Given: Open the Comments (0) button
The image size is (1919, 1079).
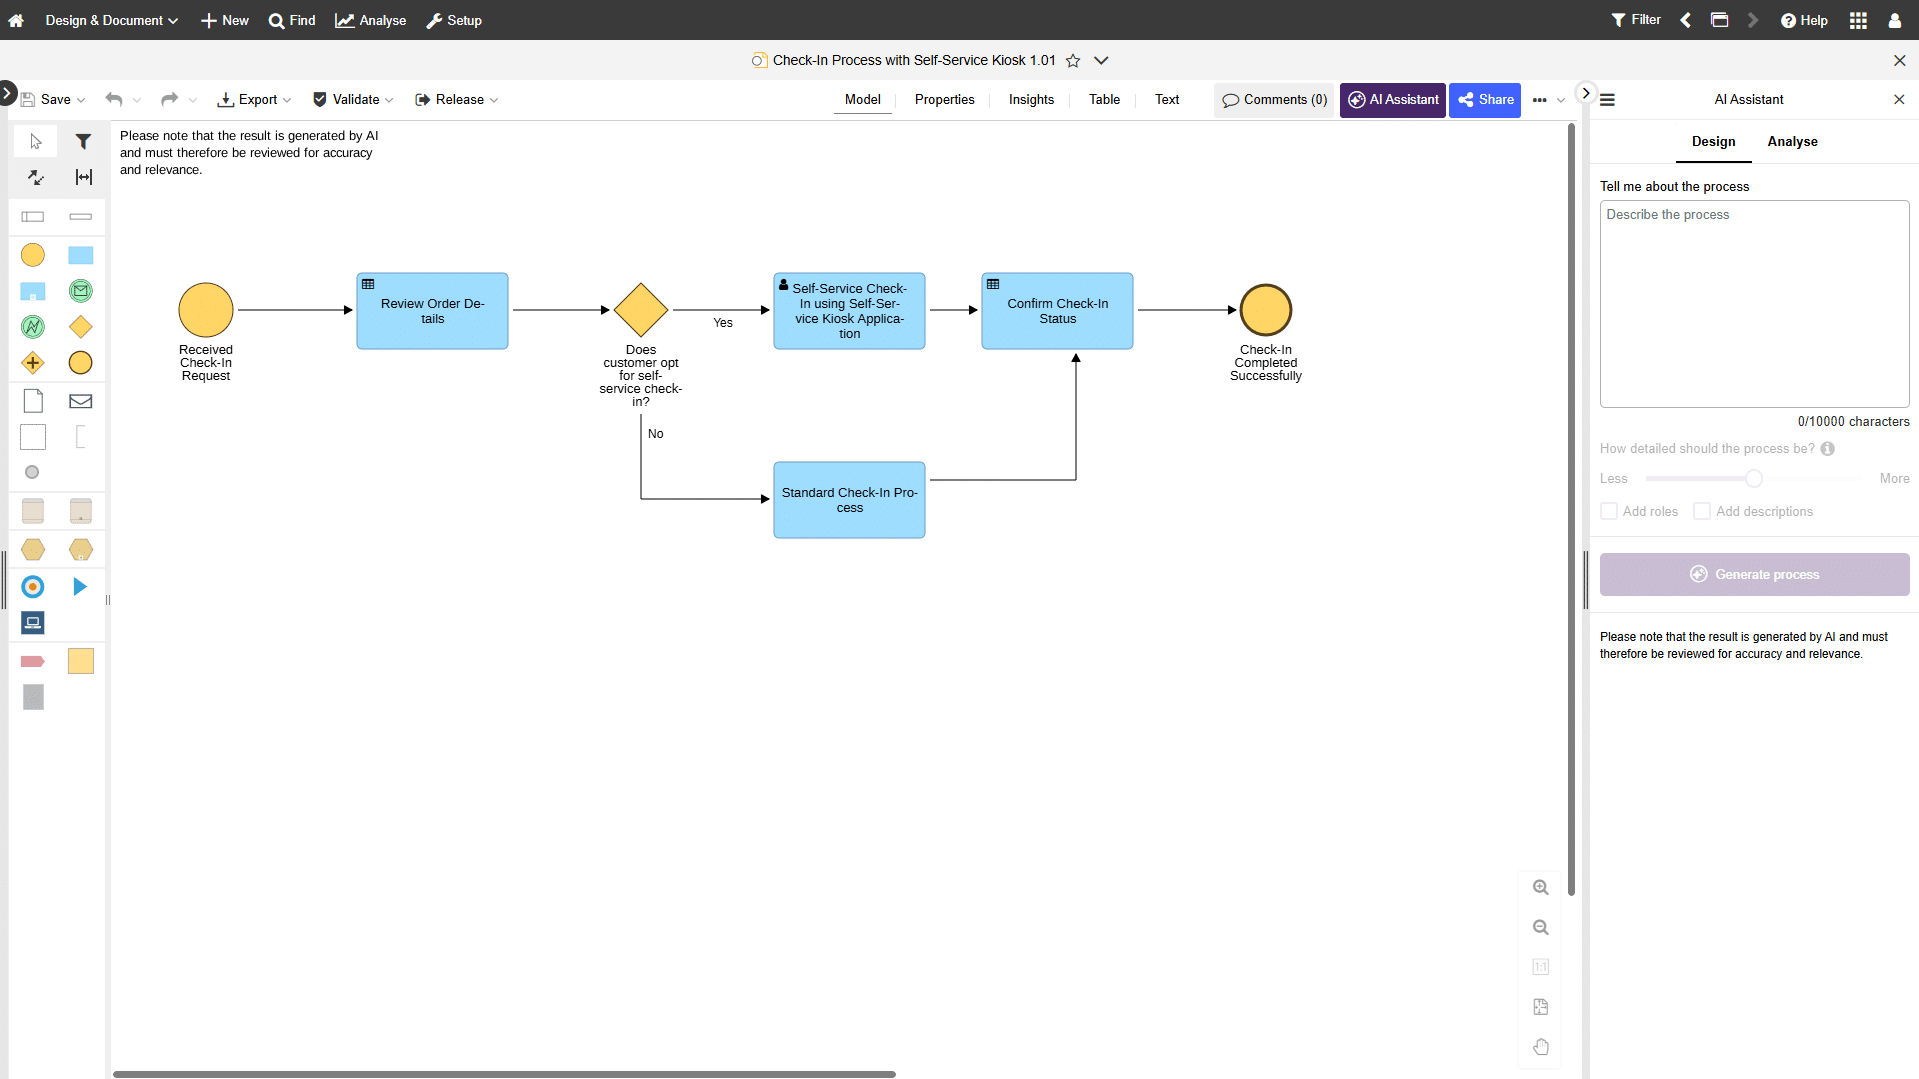Looking at the screenshot, I should click(x=1274, y=100).
